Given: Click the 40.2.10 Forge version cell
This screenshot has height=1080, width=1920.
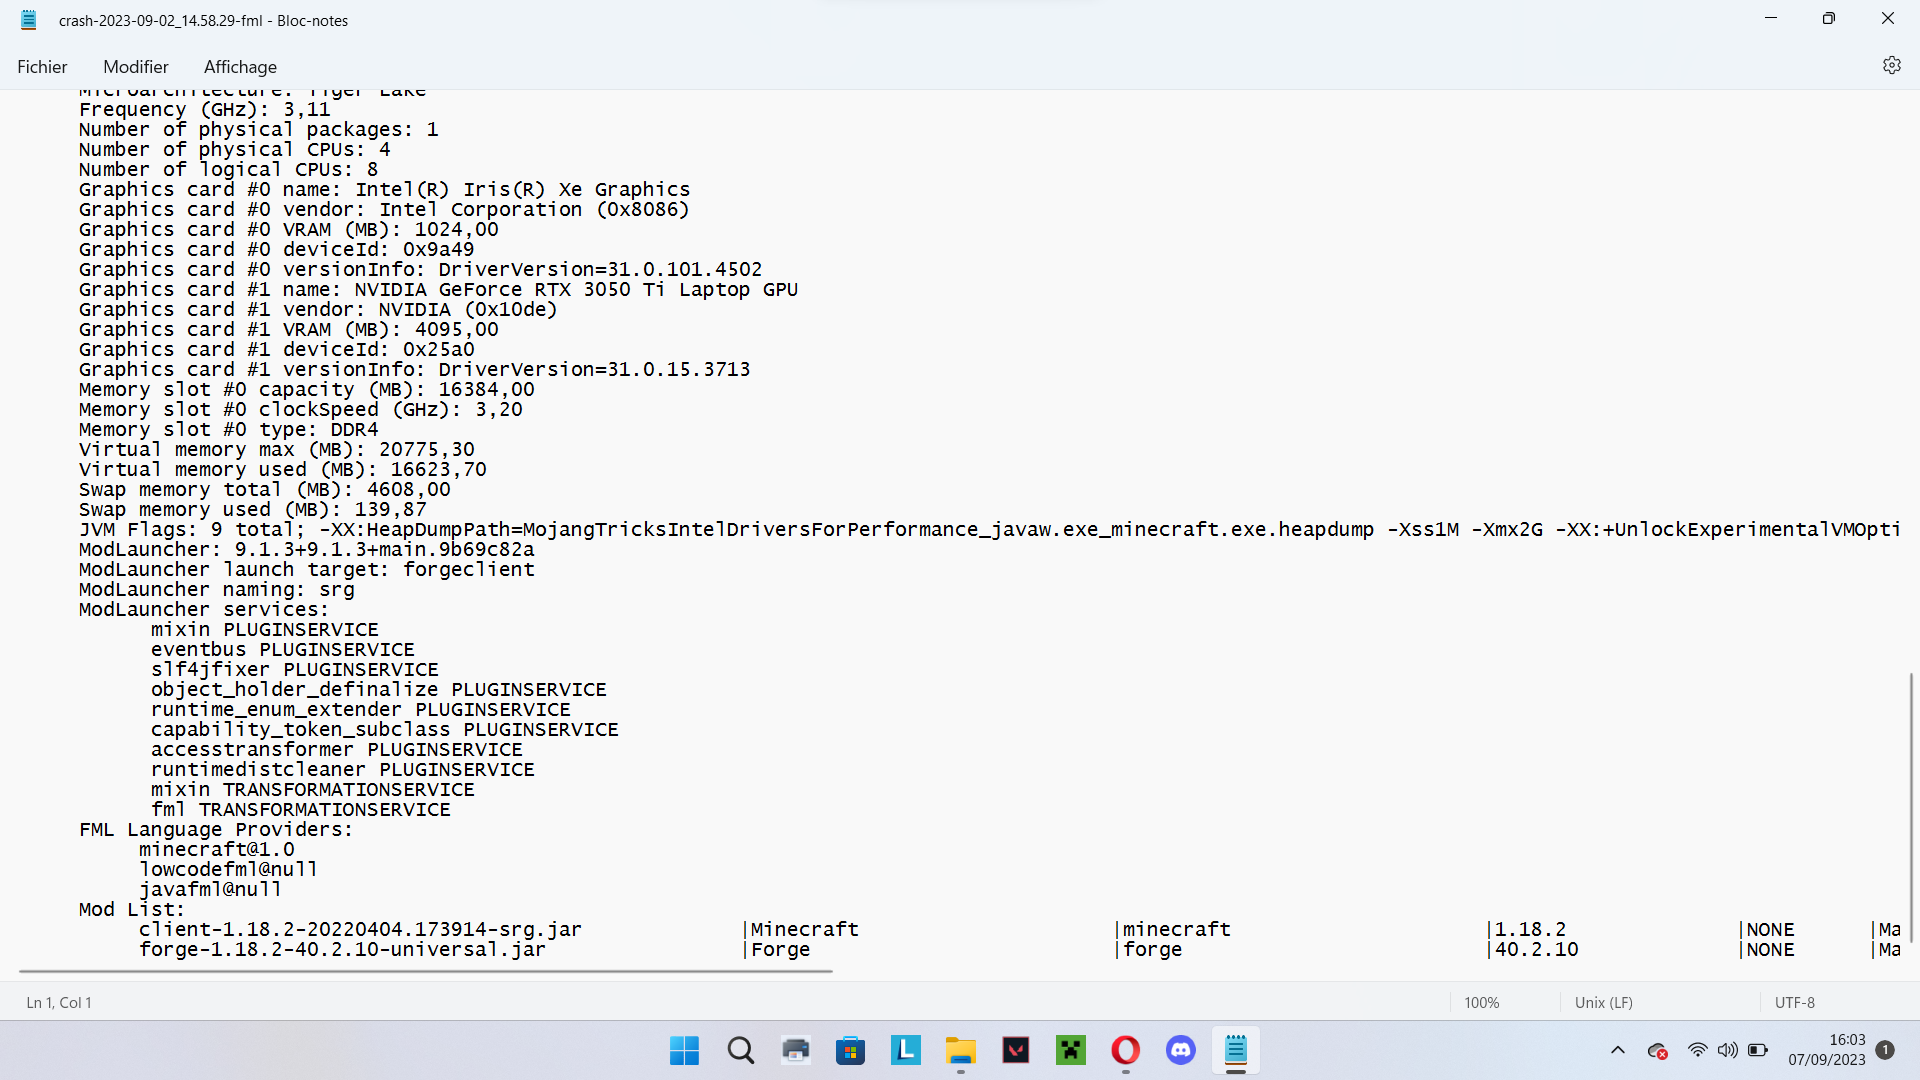Looking at the screenshot, I should point(1536,950).
